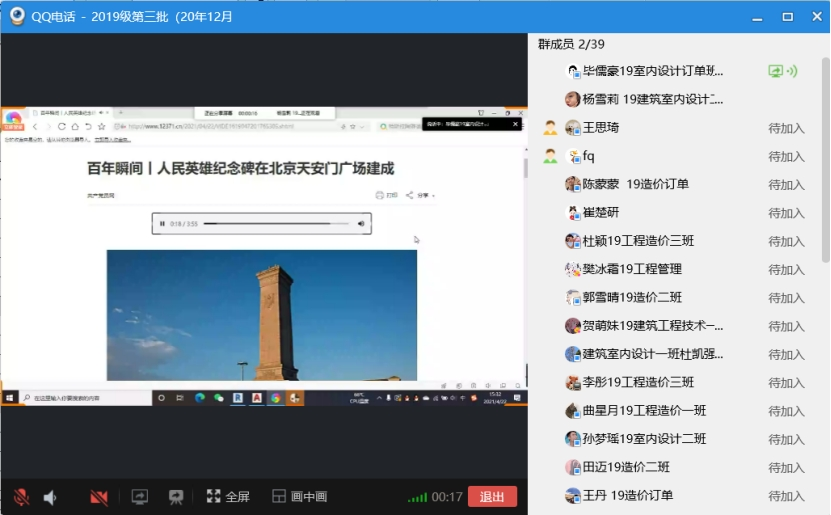Turn on the camera
Image resolution: width=831 pixels, height=515 pixels.
[99, 497]
